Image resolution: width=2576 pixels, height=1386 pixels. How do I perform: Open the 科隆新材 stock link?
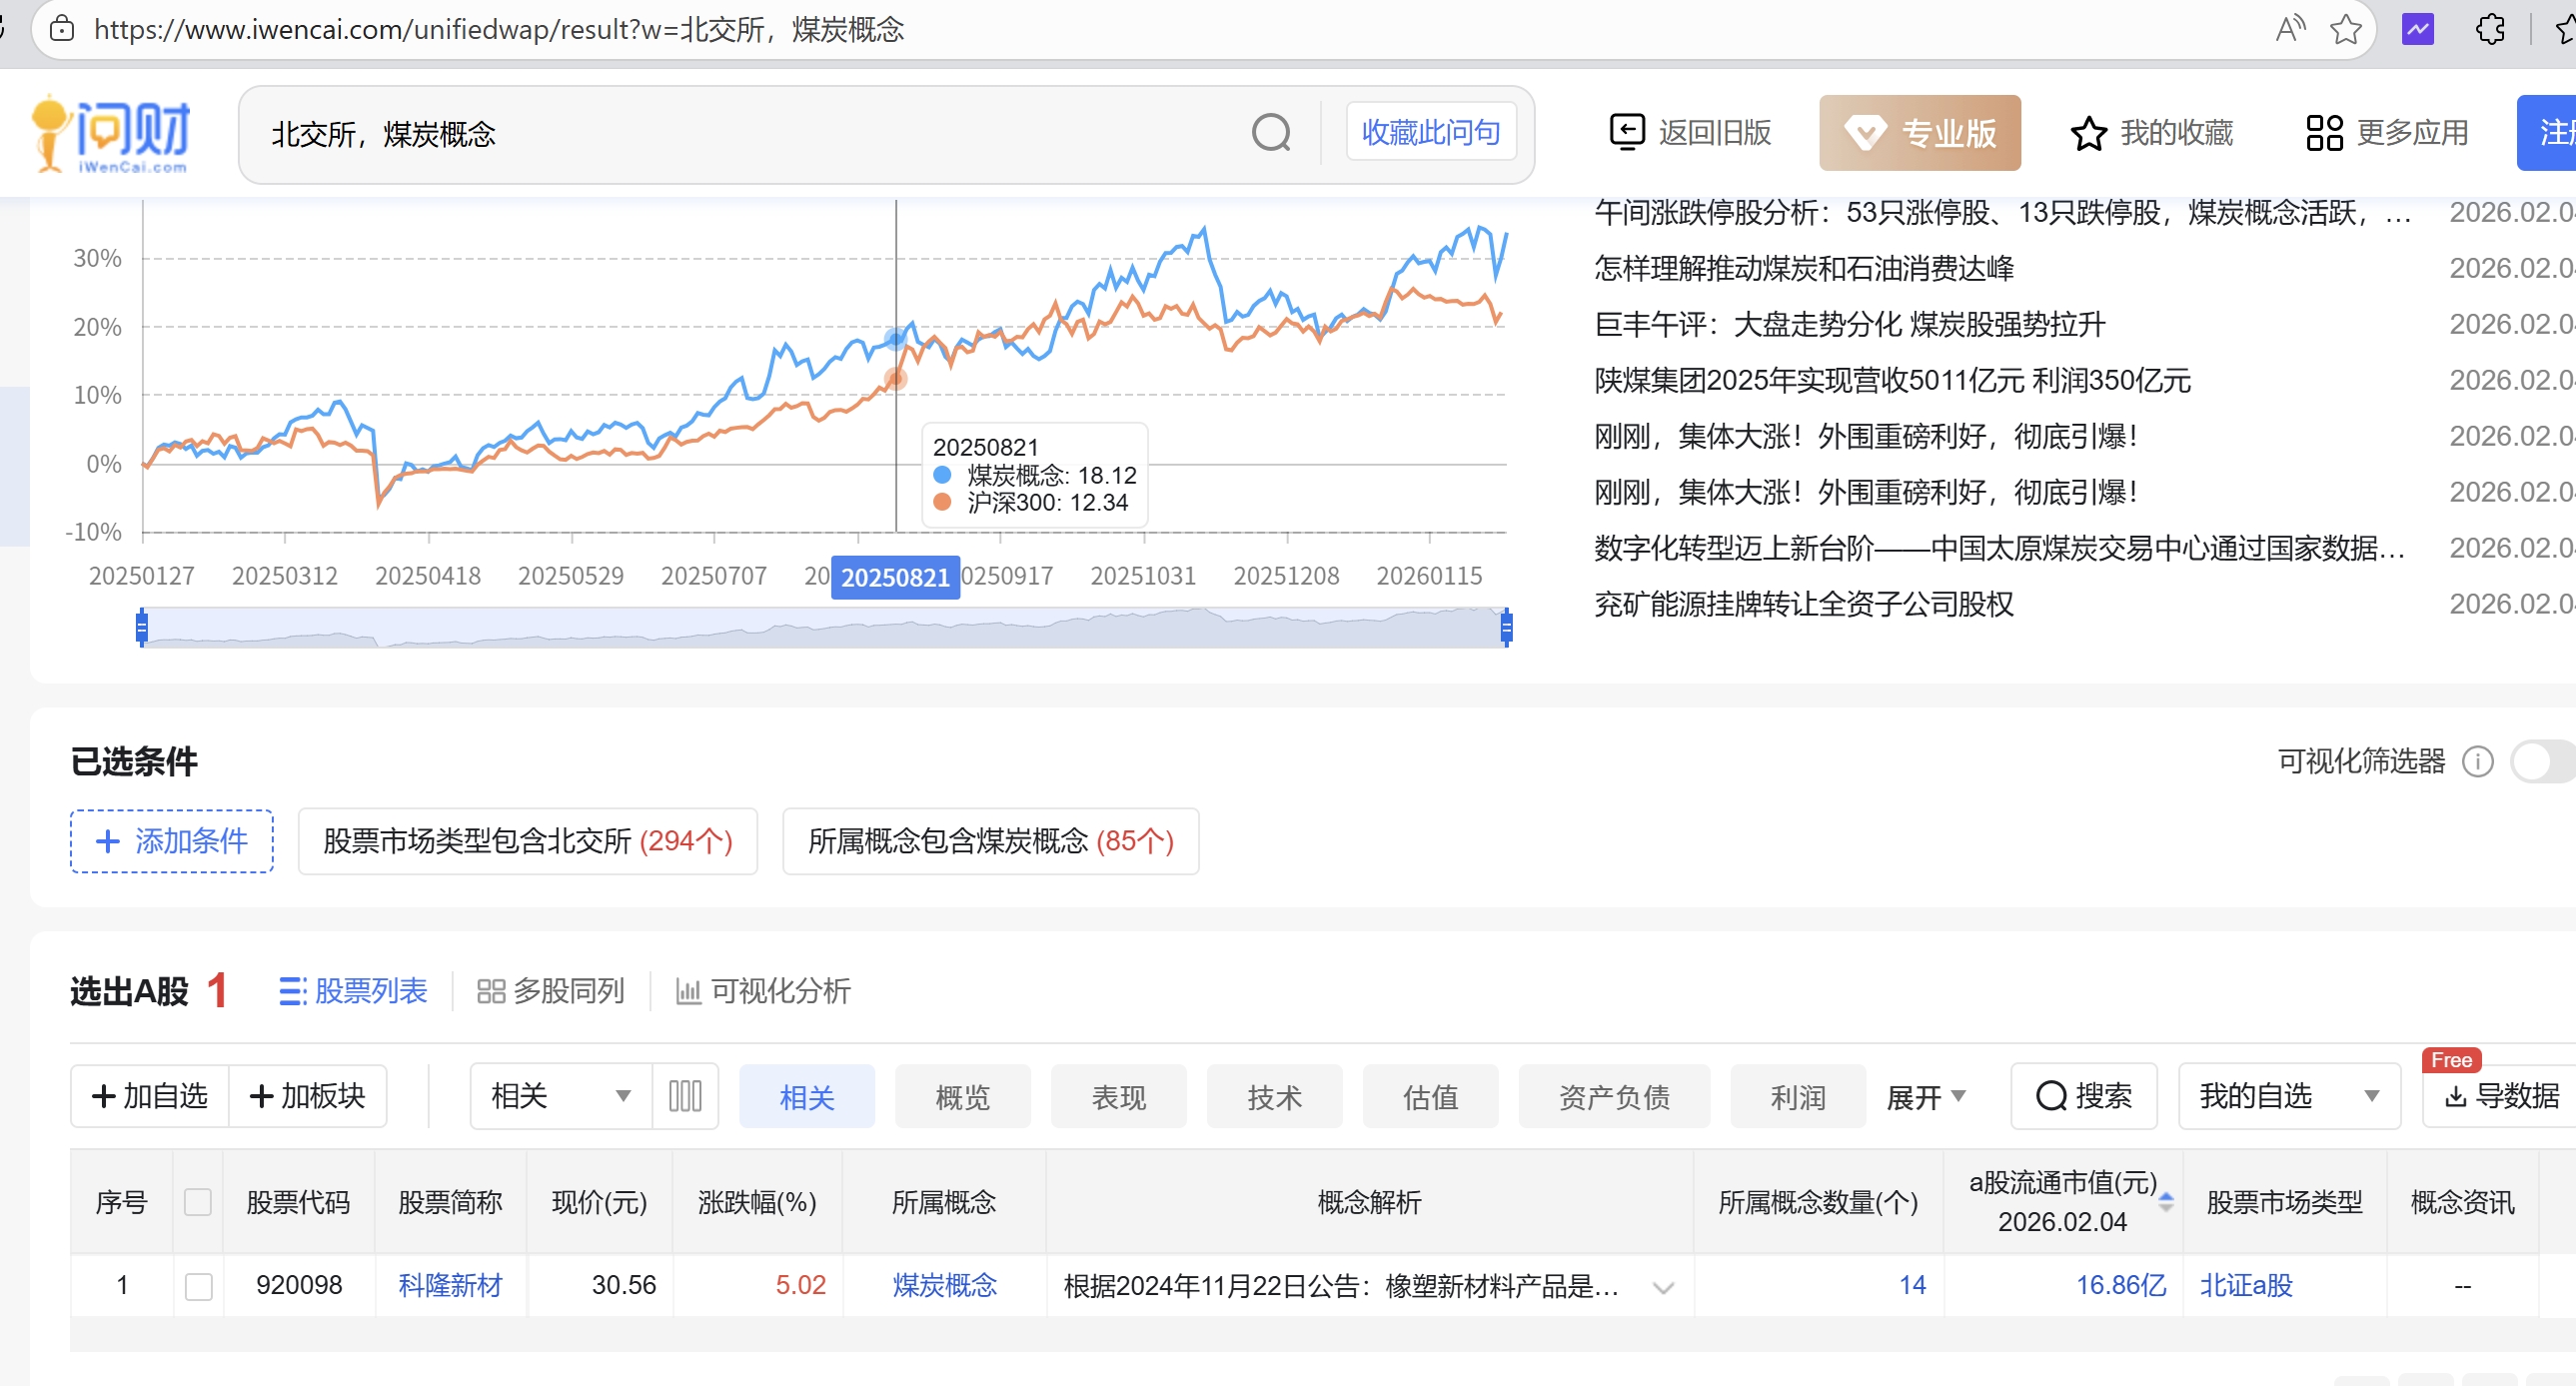450,1285
